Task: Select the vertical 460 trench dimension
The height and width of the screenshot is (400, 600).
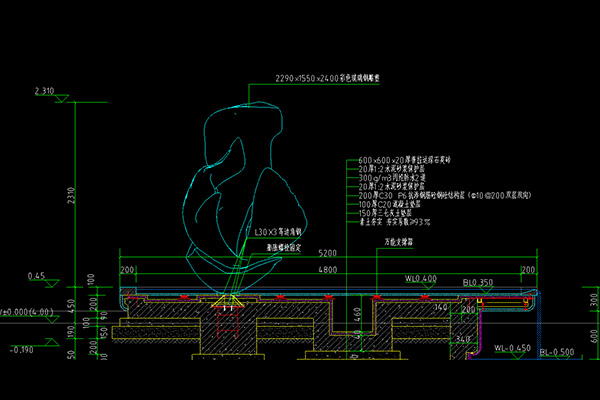Action: [357, 315]
